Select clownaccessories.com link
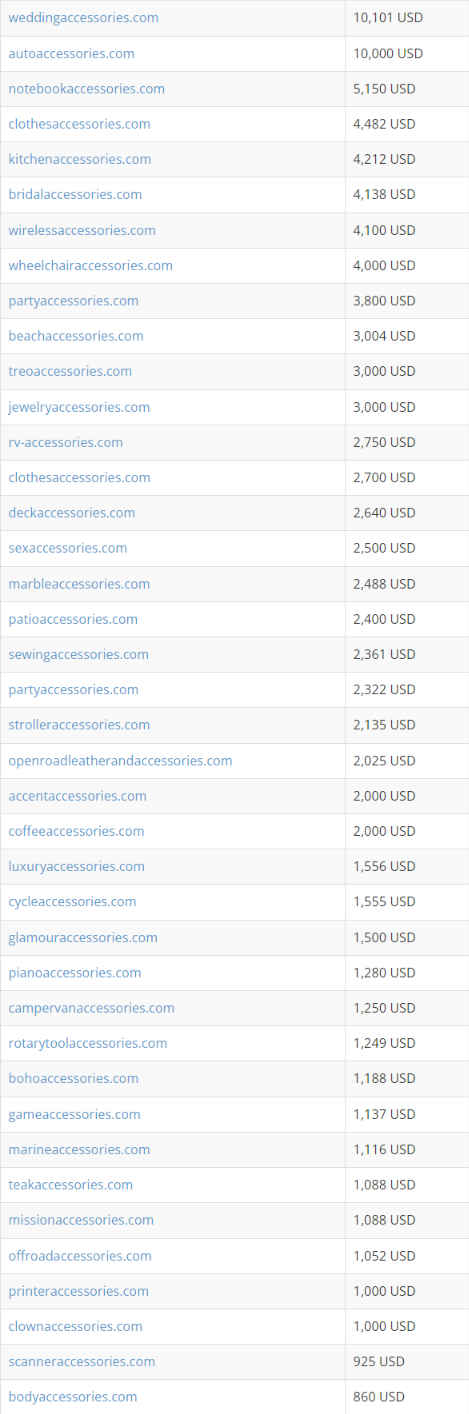Screen dimensions: 469x1414 [x=75, y=1326]
